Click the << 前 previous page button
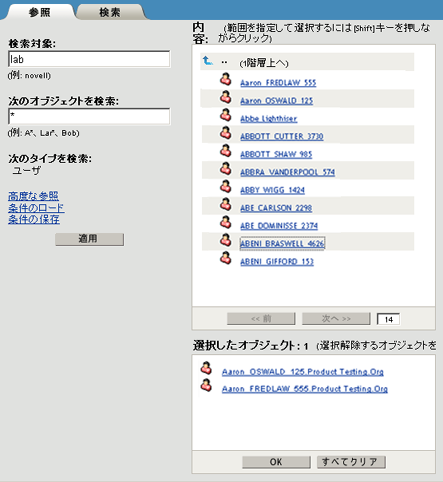This screenshot has width=443, height=482. [261, 319]
